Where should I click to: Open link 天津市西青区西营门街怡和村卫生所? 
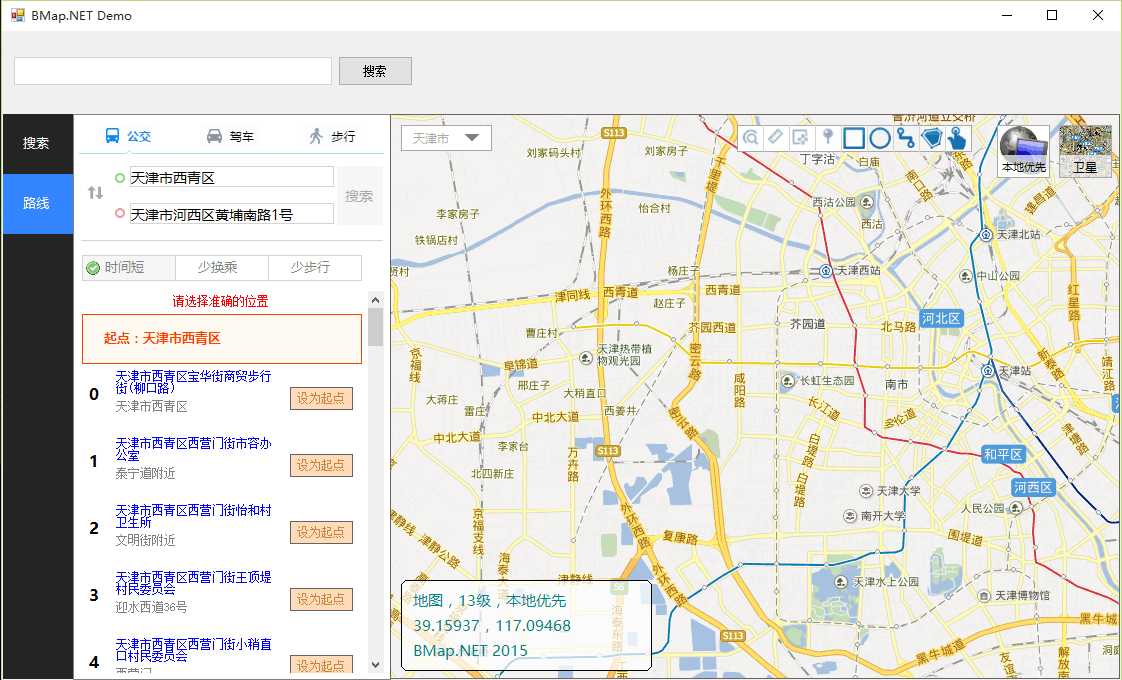(193, 516)
